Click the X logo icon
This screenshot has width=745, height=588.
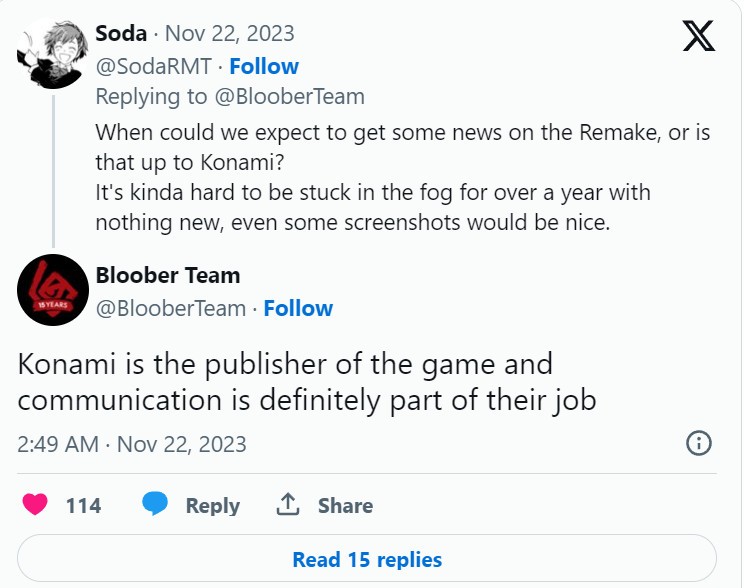[697, 37]
